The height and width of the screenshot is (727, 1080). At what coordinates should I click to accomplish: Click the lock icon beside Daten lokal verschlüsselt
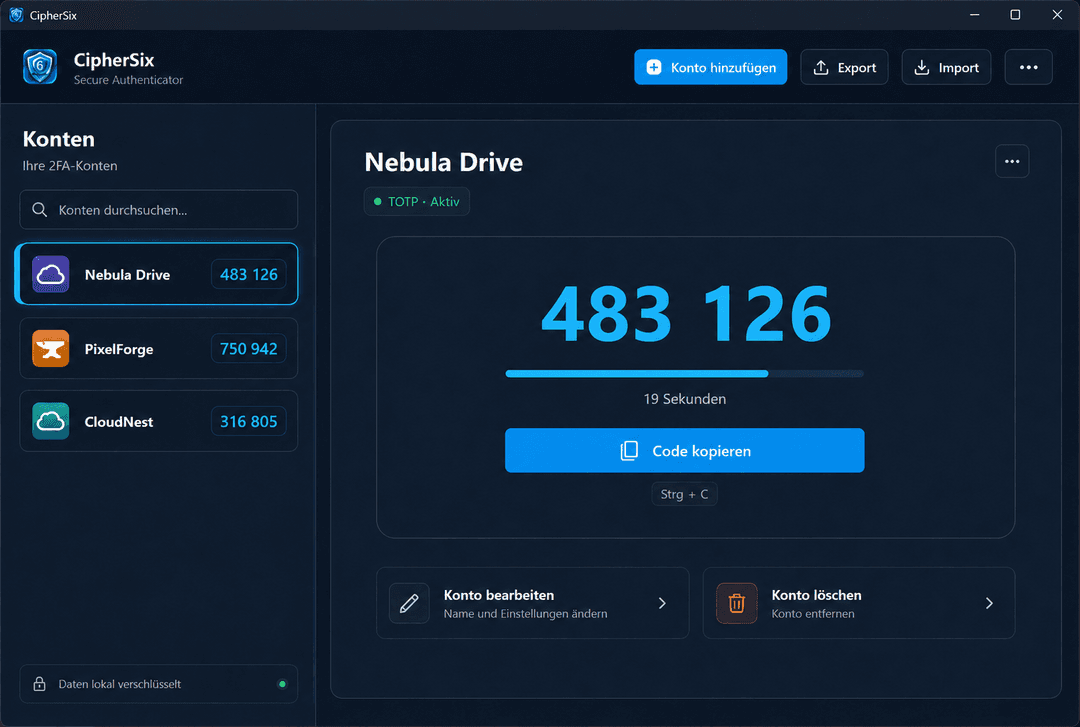click(39, 684)
